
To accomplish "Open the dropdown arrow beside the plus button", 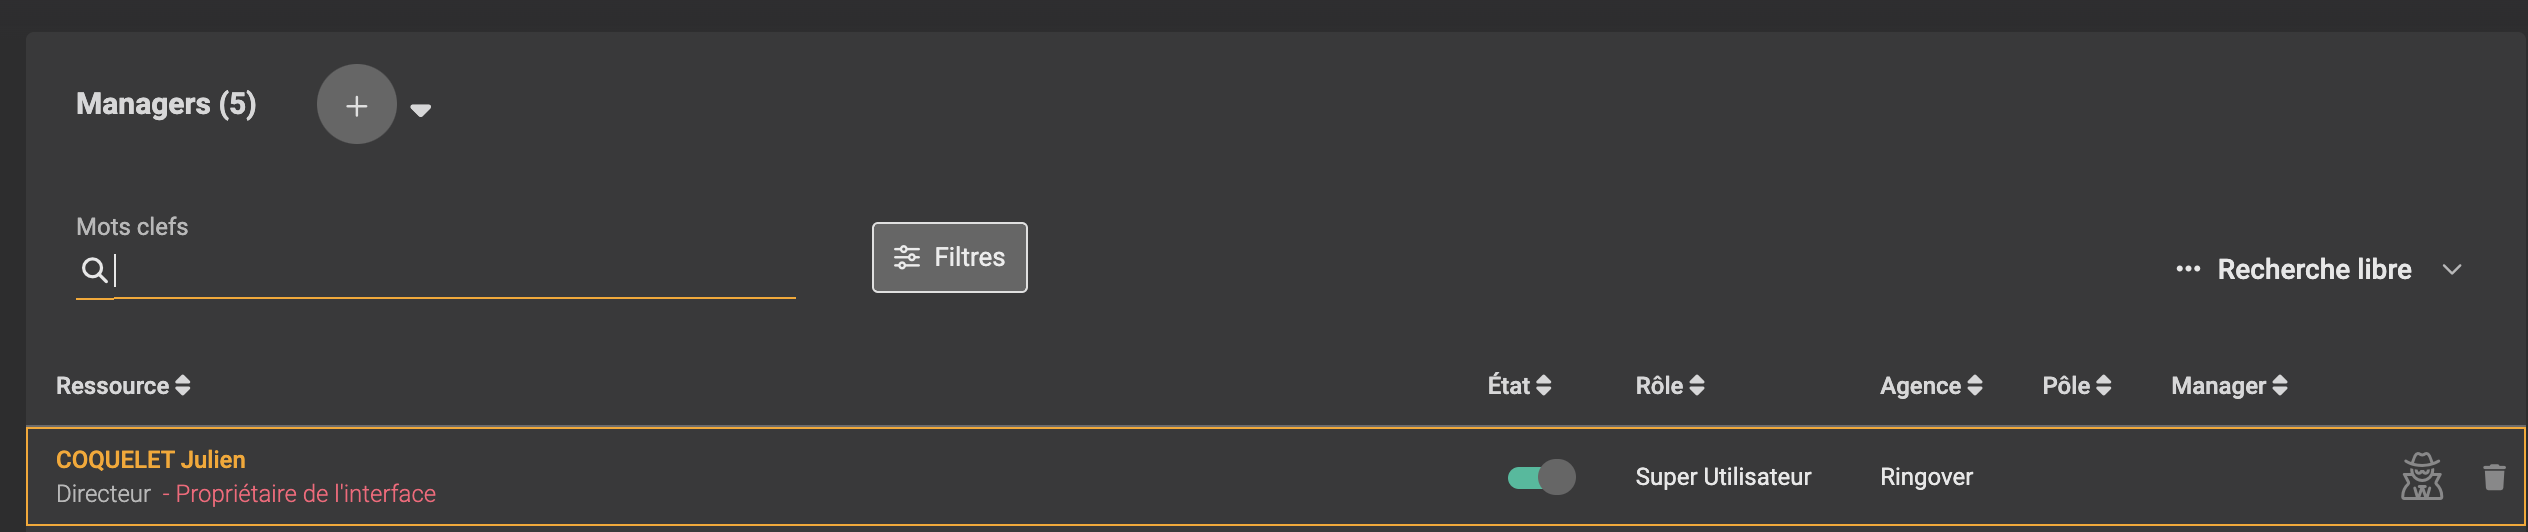I will (421, 110).
